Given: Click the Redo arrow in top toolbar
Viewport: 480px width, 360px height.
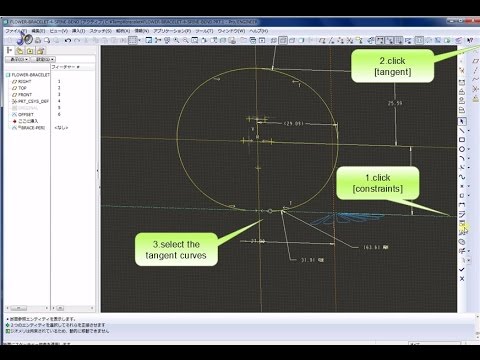Looking at the screenshot, I should point(77,41).
